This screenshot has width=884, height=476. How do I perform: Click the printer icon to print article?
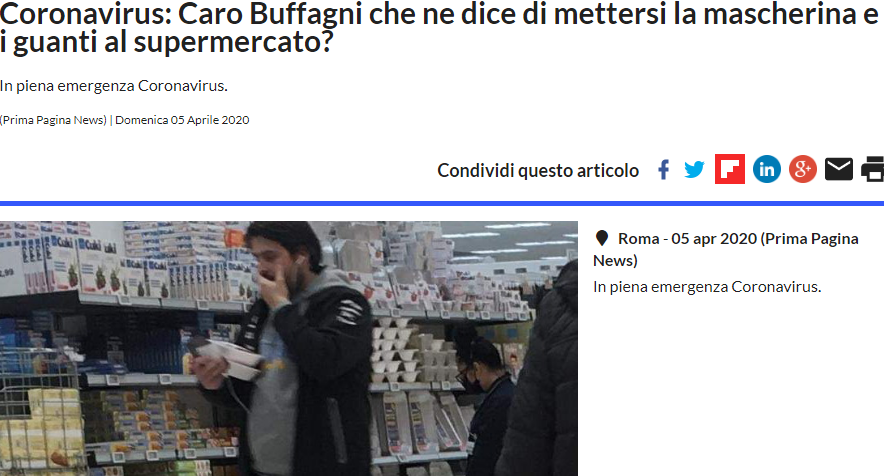point(873,169)
